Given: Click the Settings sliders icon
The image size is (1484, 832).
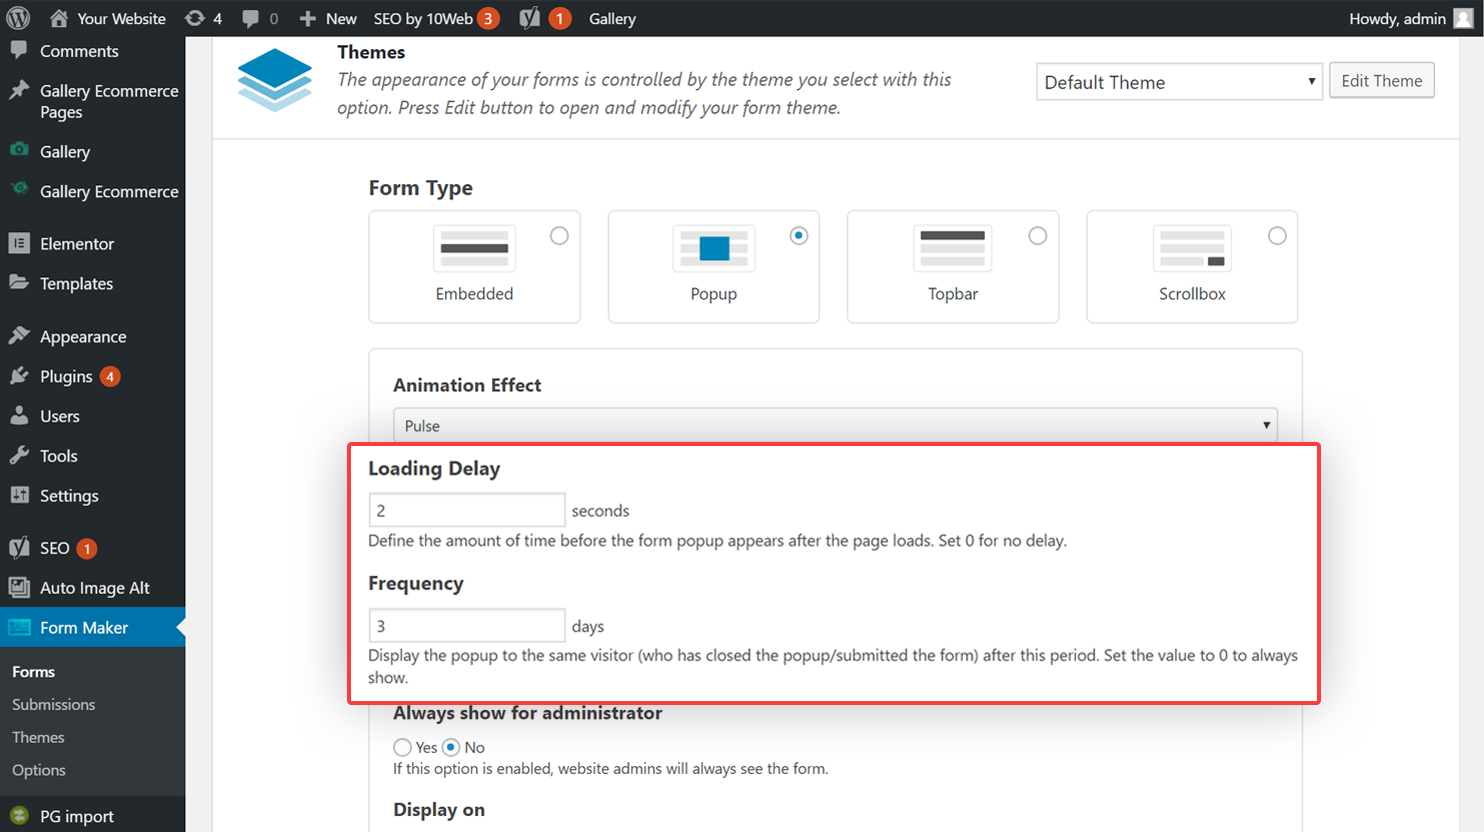Looking at the screenshot, I should [19, 495].
